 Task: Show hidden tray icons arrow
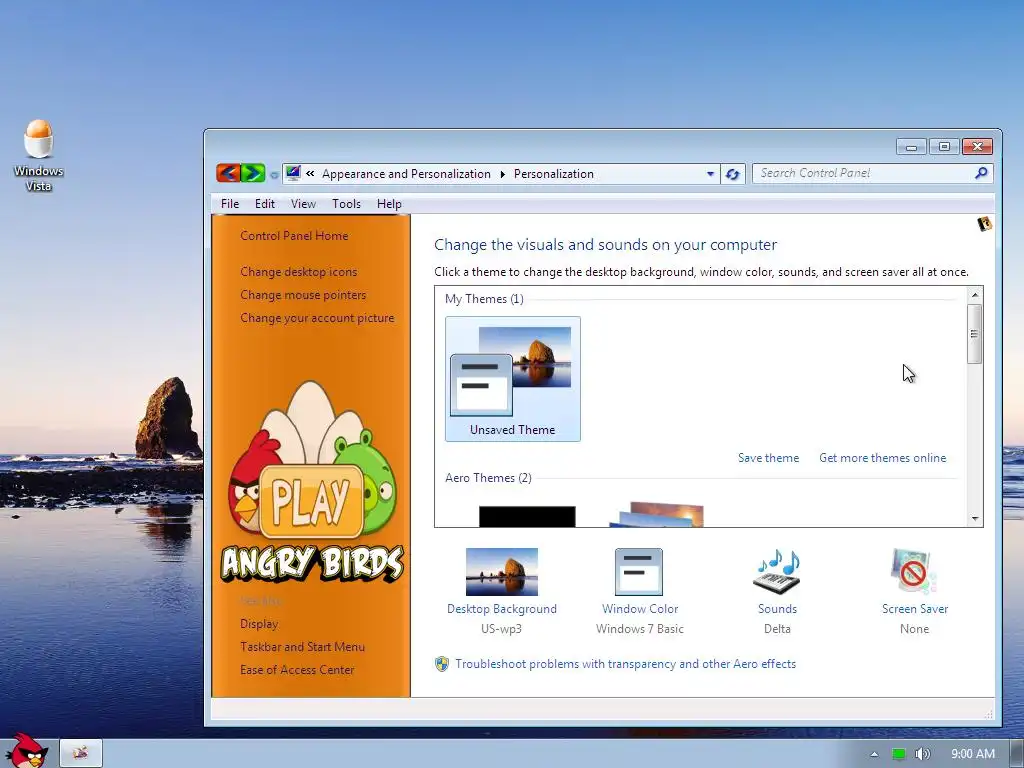874,754
